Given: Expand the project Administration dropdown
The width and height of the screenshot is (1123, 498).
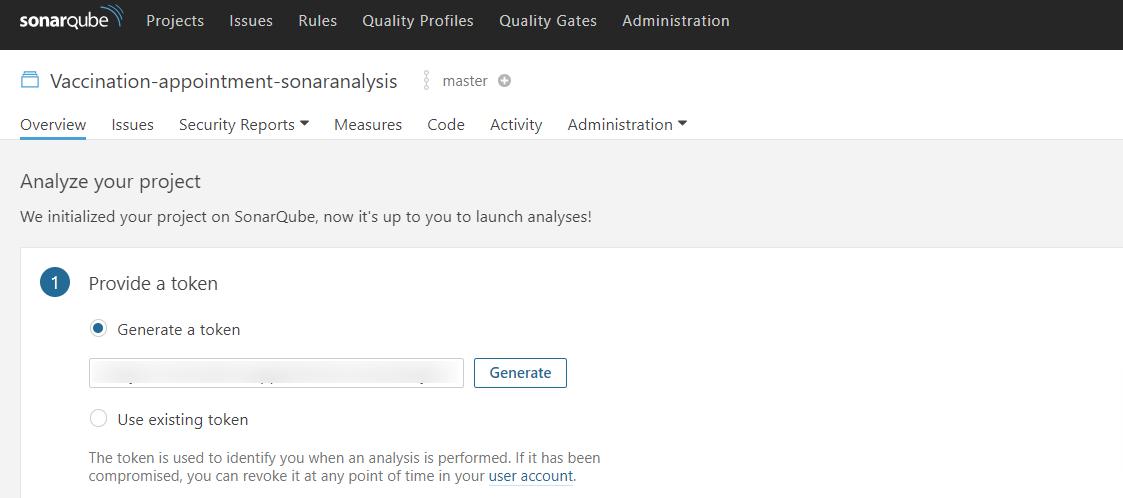Looking at the screenshot, I should click(x=627, y=125).
